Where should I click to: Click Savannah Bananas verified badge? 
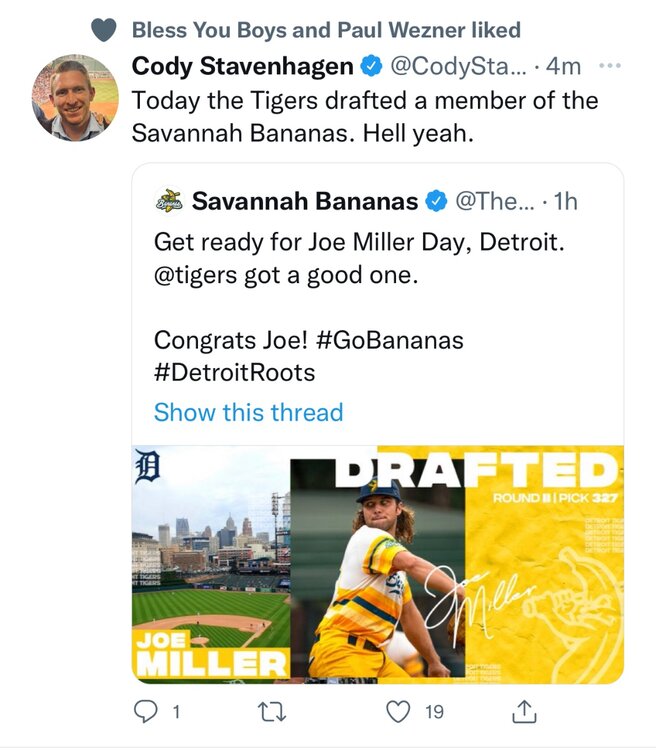pyautogui.click(x=436, y=201)
